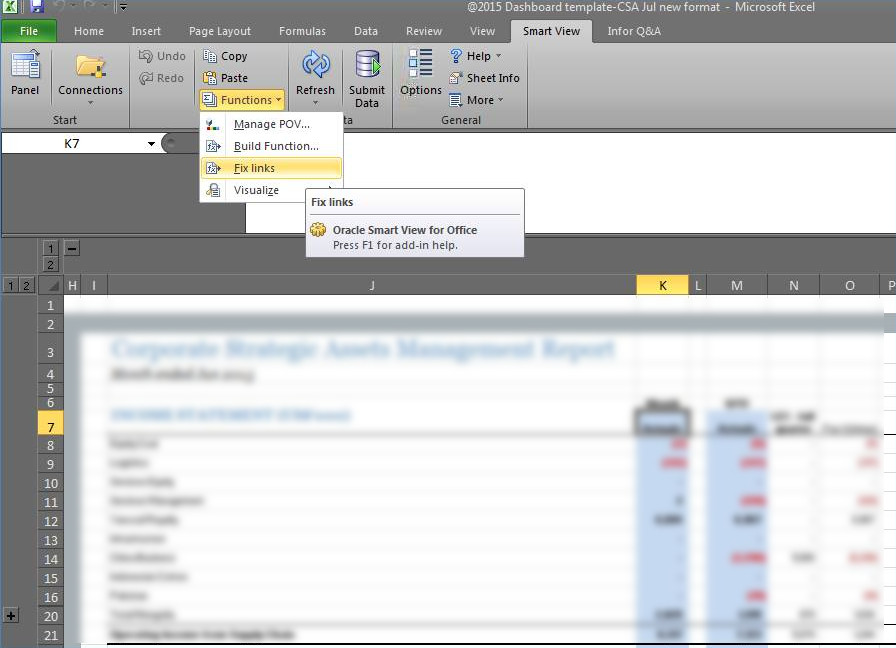Open the Functions dropdown
896x648 pixels.
pos(242,100)
